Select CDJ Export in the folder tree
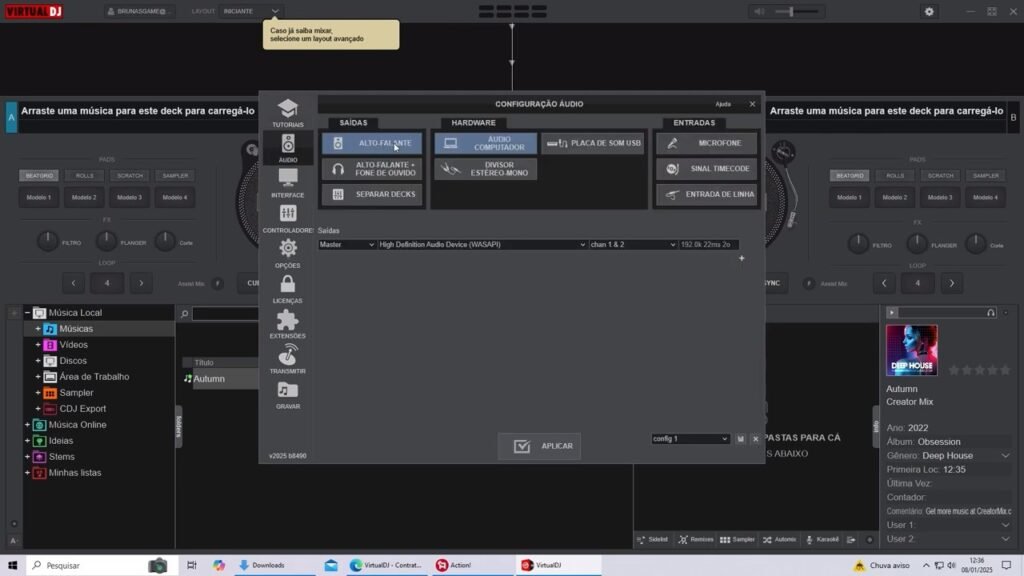 (x=82, y=409)
